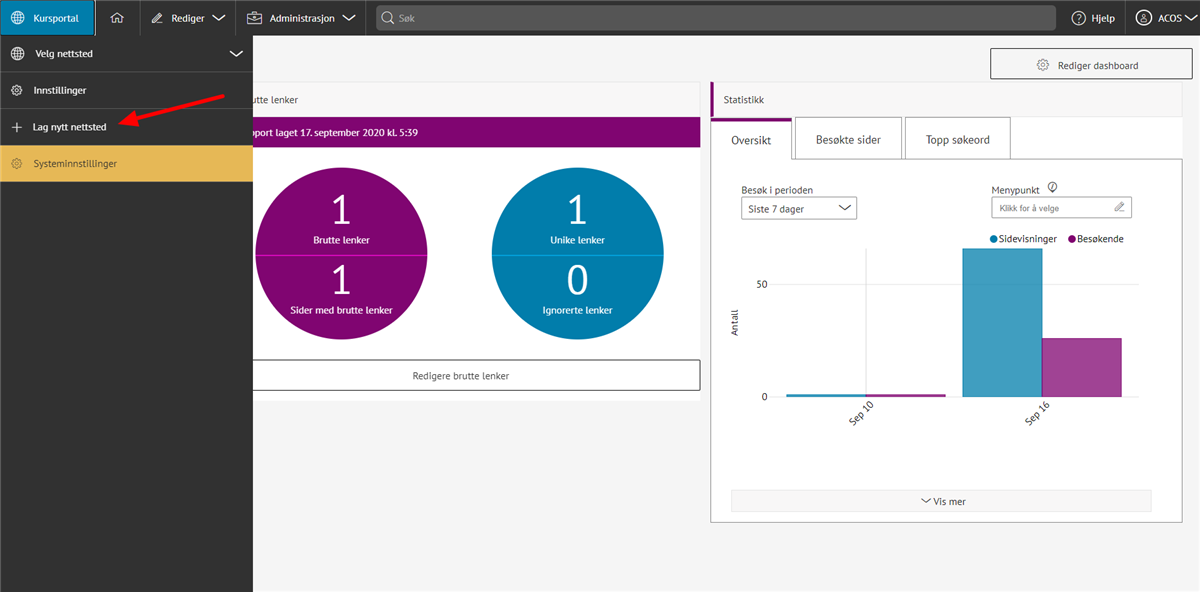1200x592 pixels.
Task: Expand statistics with Vis mer
Action: (941, 501)
